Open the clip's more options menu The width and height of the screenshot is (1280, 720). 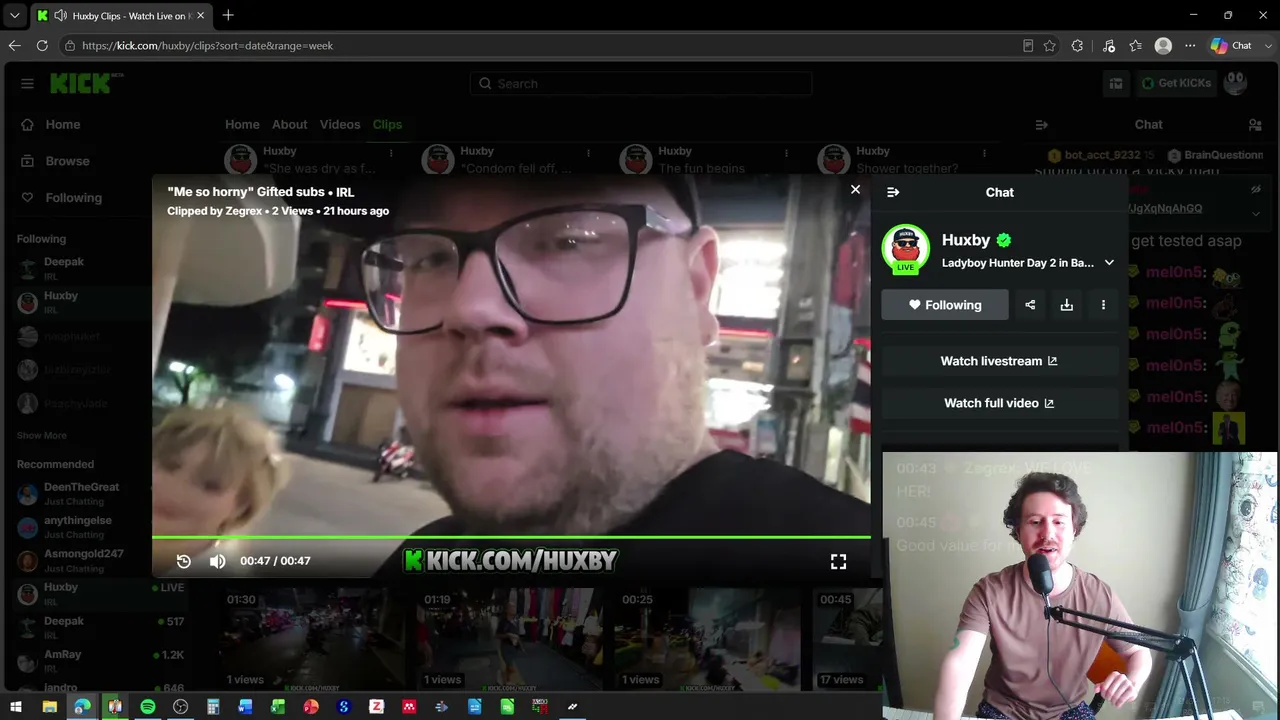(x=1103, y=305)
